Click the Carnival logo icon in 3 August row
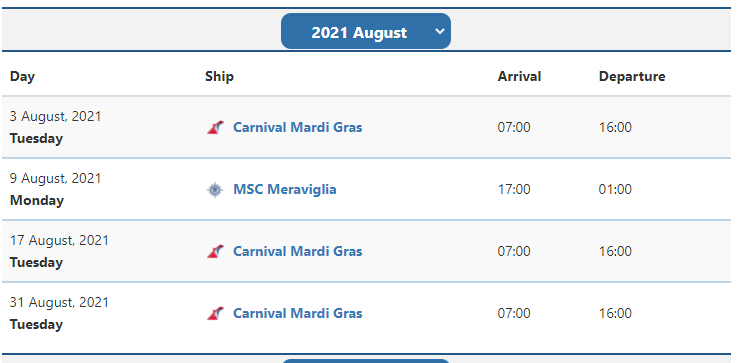This screenshot has width=741, height=363. (215, 127)
